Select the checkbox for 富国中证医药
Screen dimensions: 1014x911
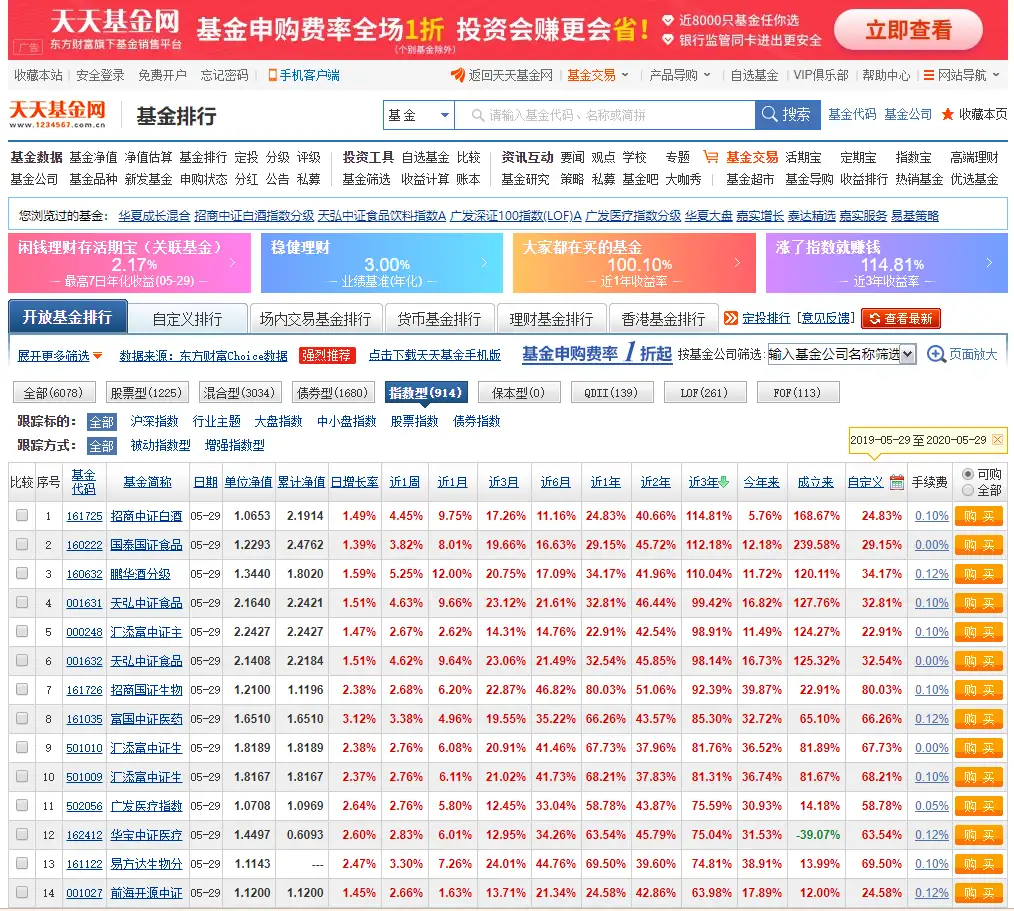[22, 718]
